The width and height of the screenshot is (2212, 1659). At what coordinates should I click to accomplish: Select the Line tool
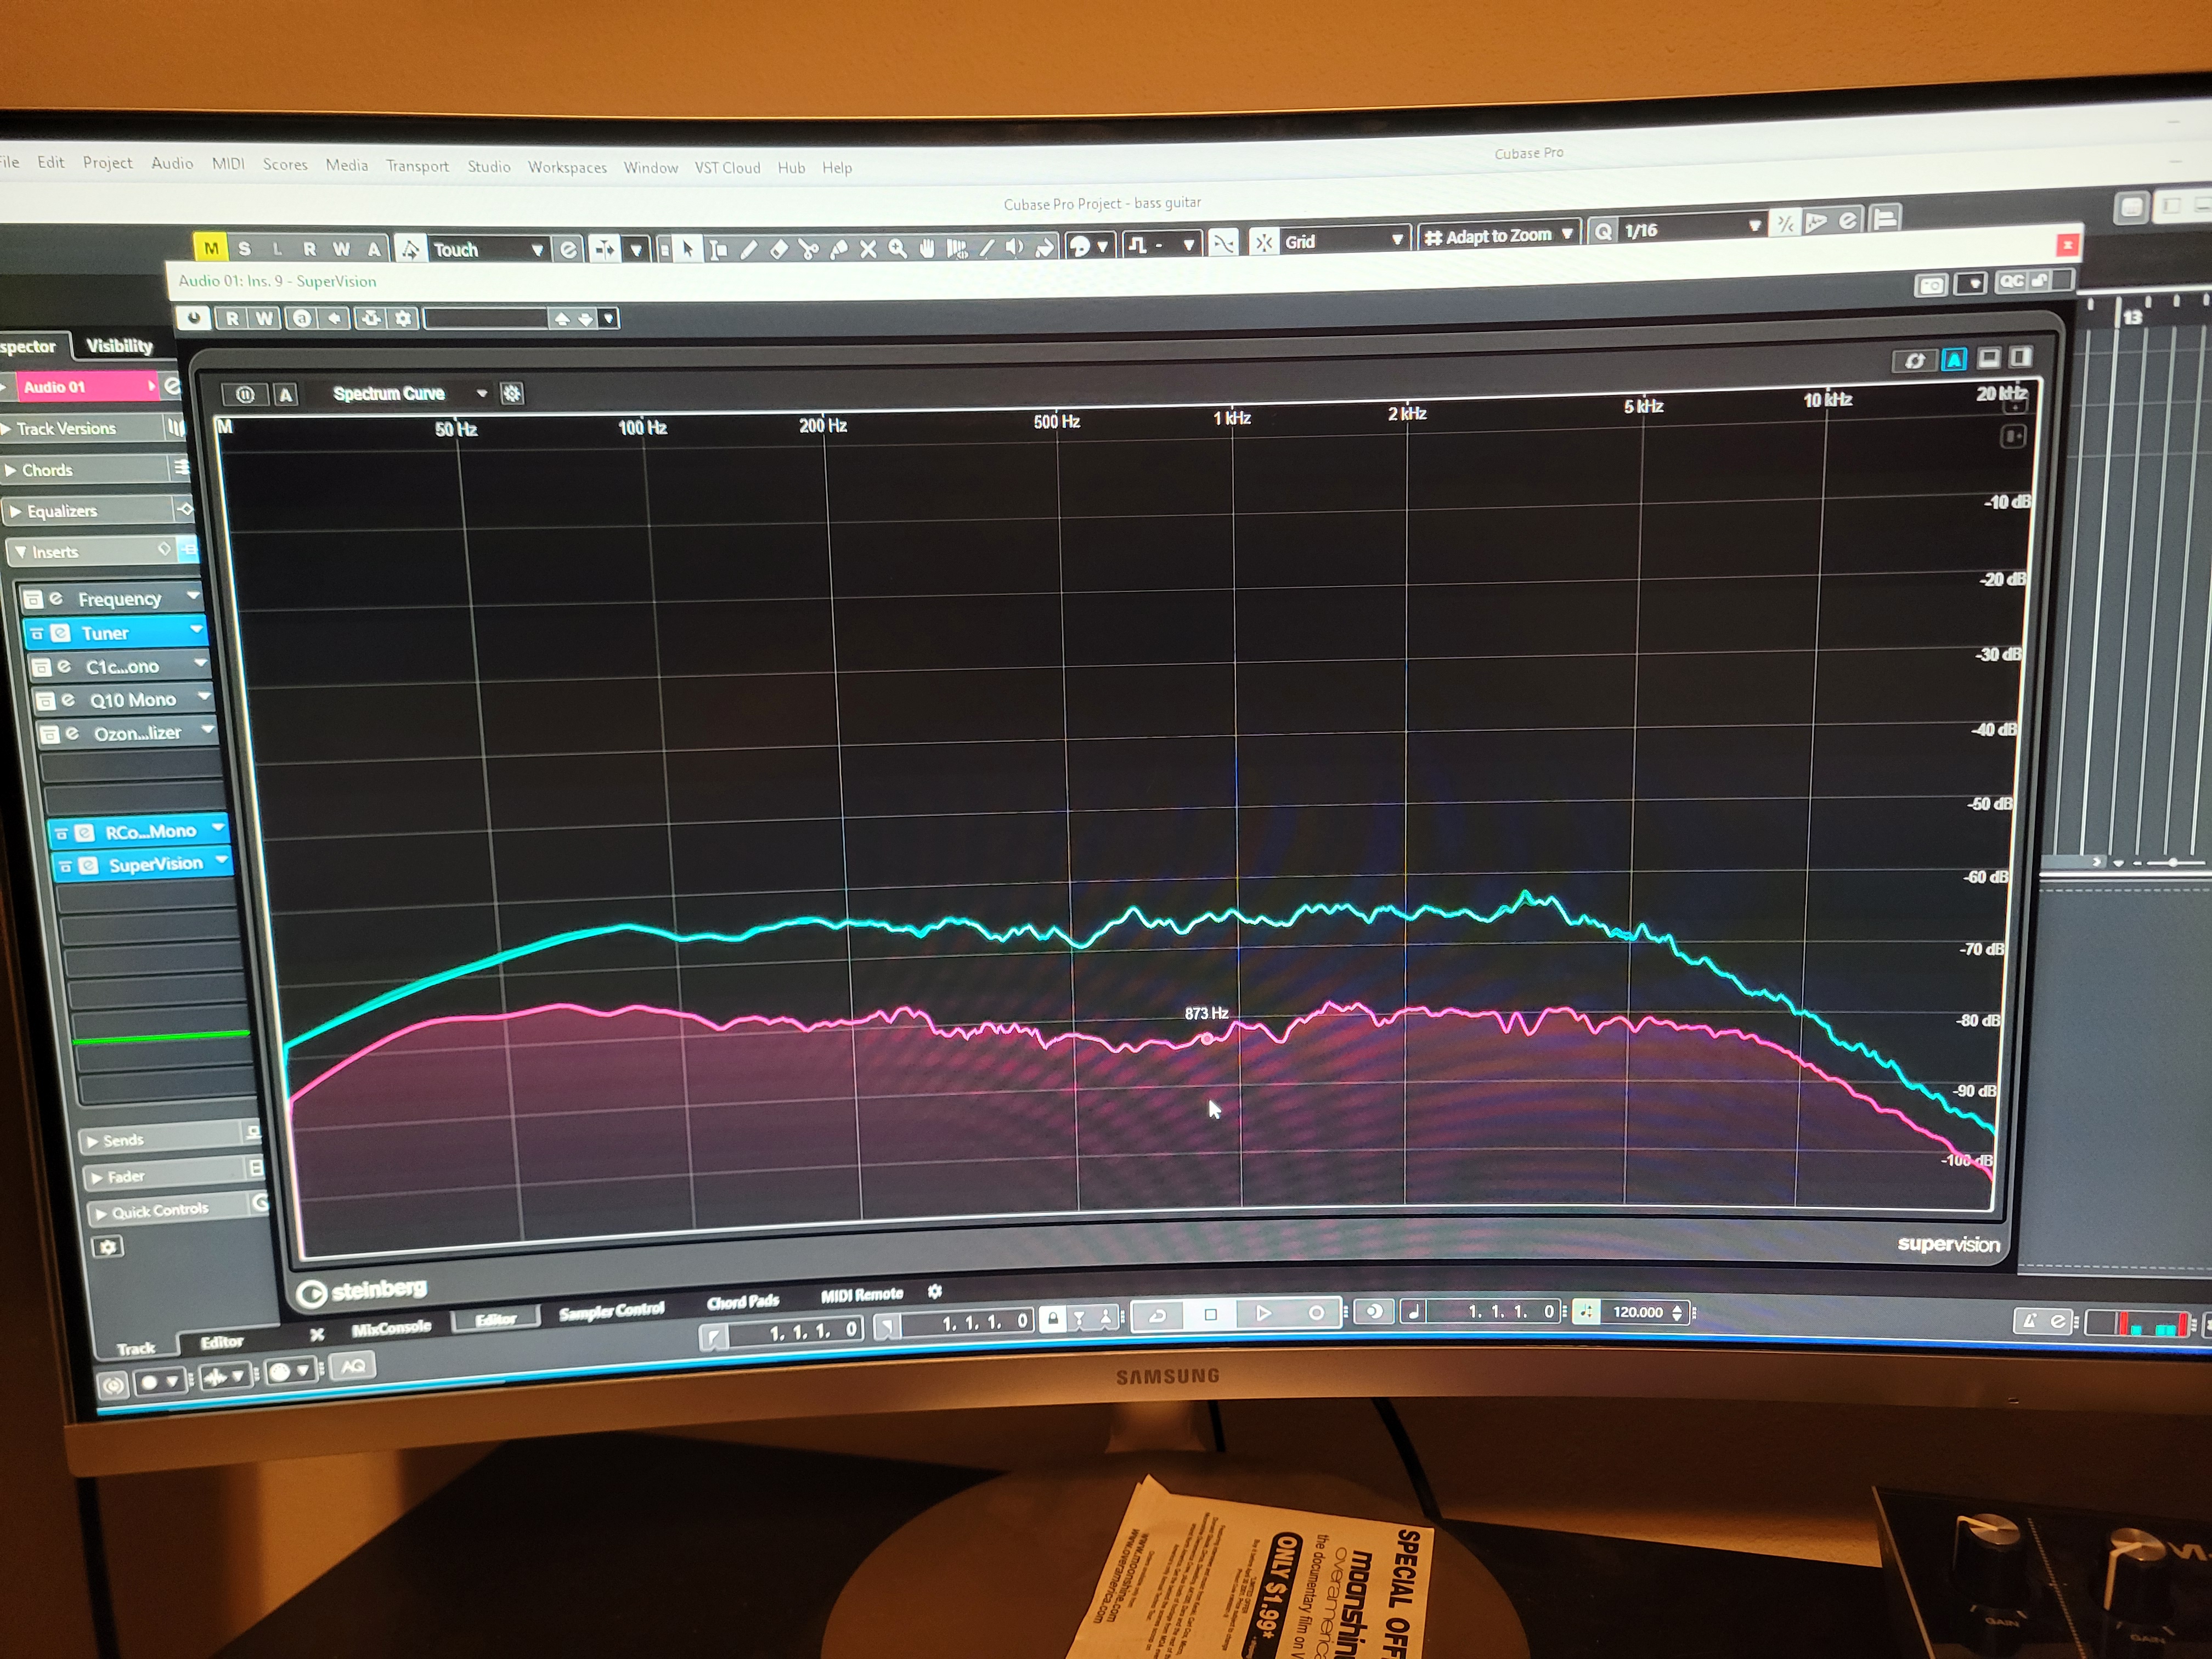tap(986, 248)
